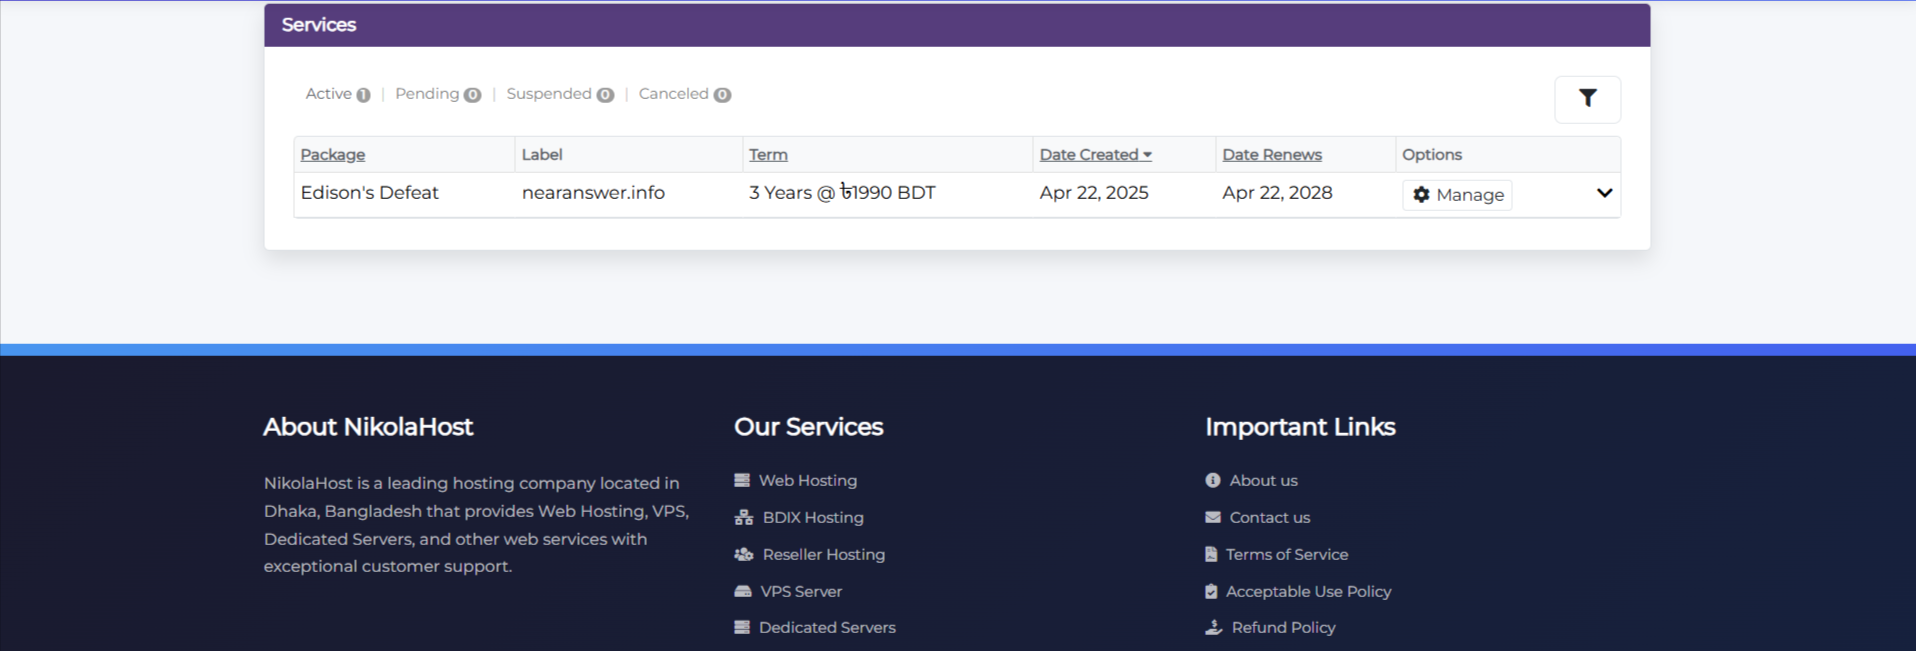Image resolution: width=1916 pixels, height=651 pixels.
Task: Click the Contact us envelope icon
Action: point(1213,518)
